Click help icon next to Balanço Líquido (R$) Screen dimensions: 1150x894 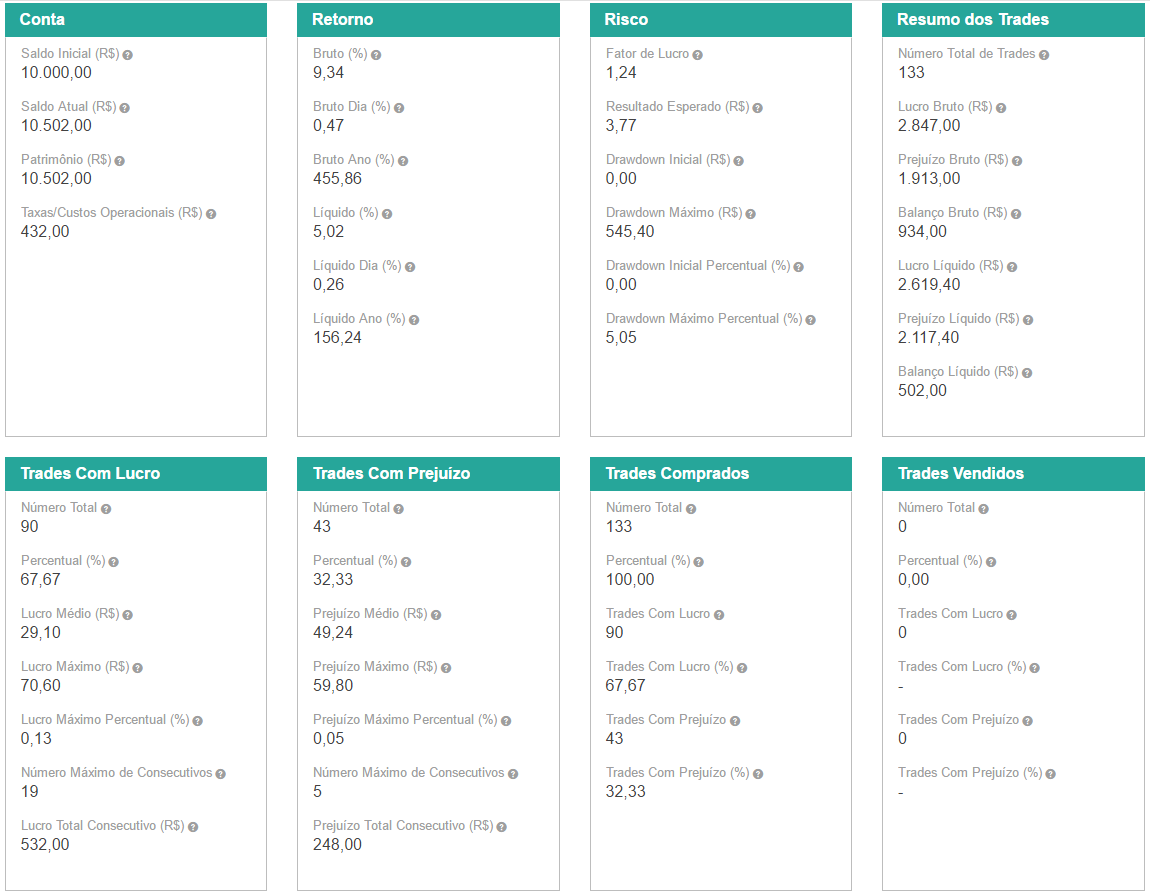1026,373
